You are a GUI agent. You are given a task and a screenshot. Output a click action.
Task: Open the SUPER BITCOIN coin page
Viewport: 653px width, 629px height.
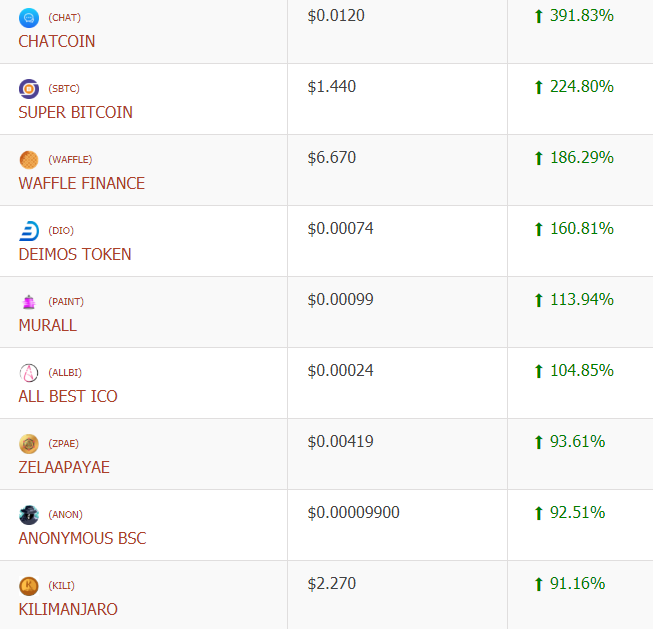click(75, 112)
